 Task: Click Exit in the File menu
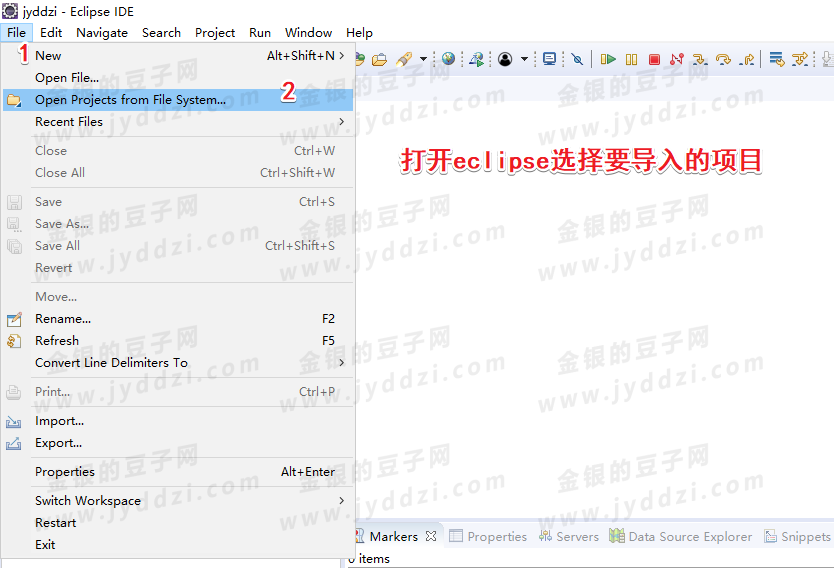coord(178,545)
